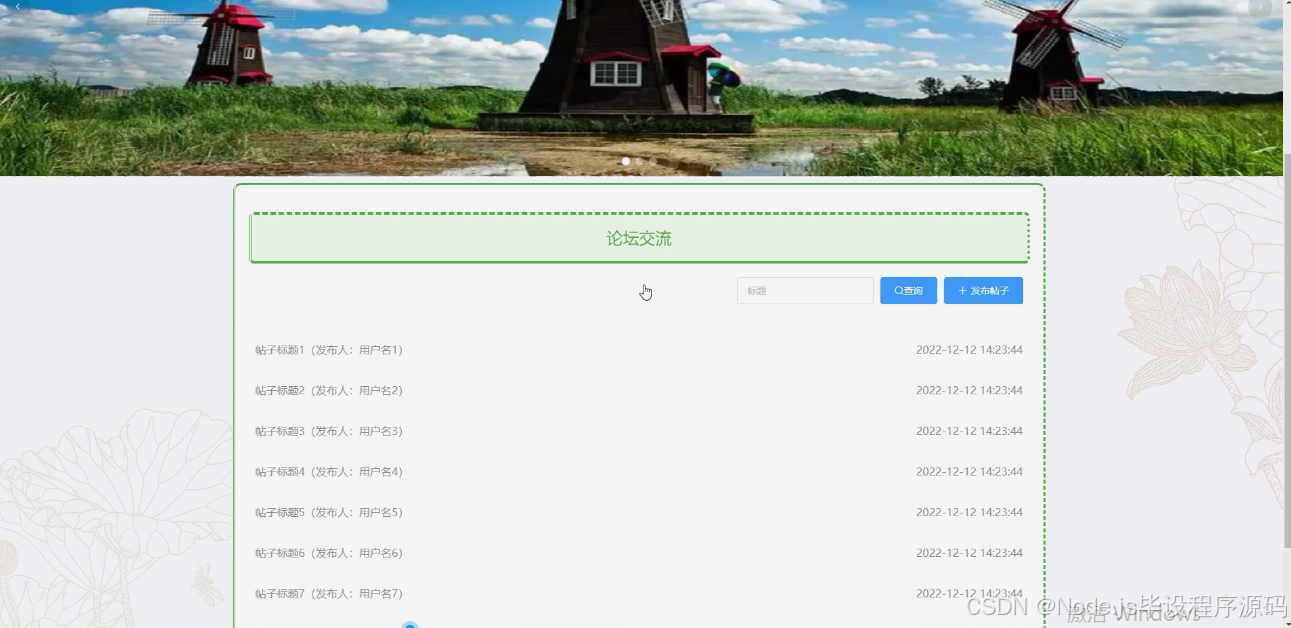The width and height of the screenshot is (1291, 628).
Task: Click the blue floating circle button at bottom
Action: 410,625
